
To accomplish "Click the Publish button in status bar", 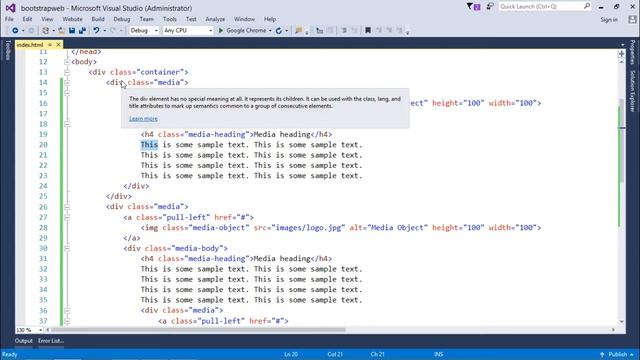I will pos(618,354).
